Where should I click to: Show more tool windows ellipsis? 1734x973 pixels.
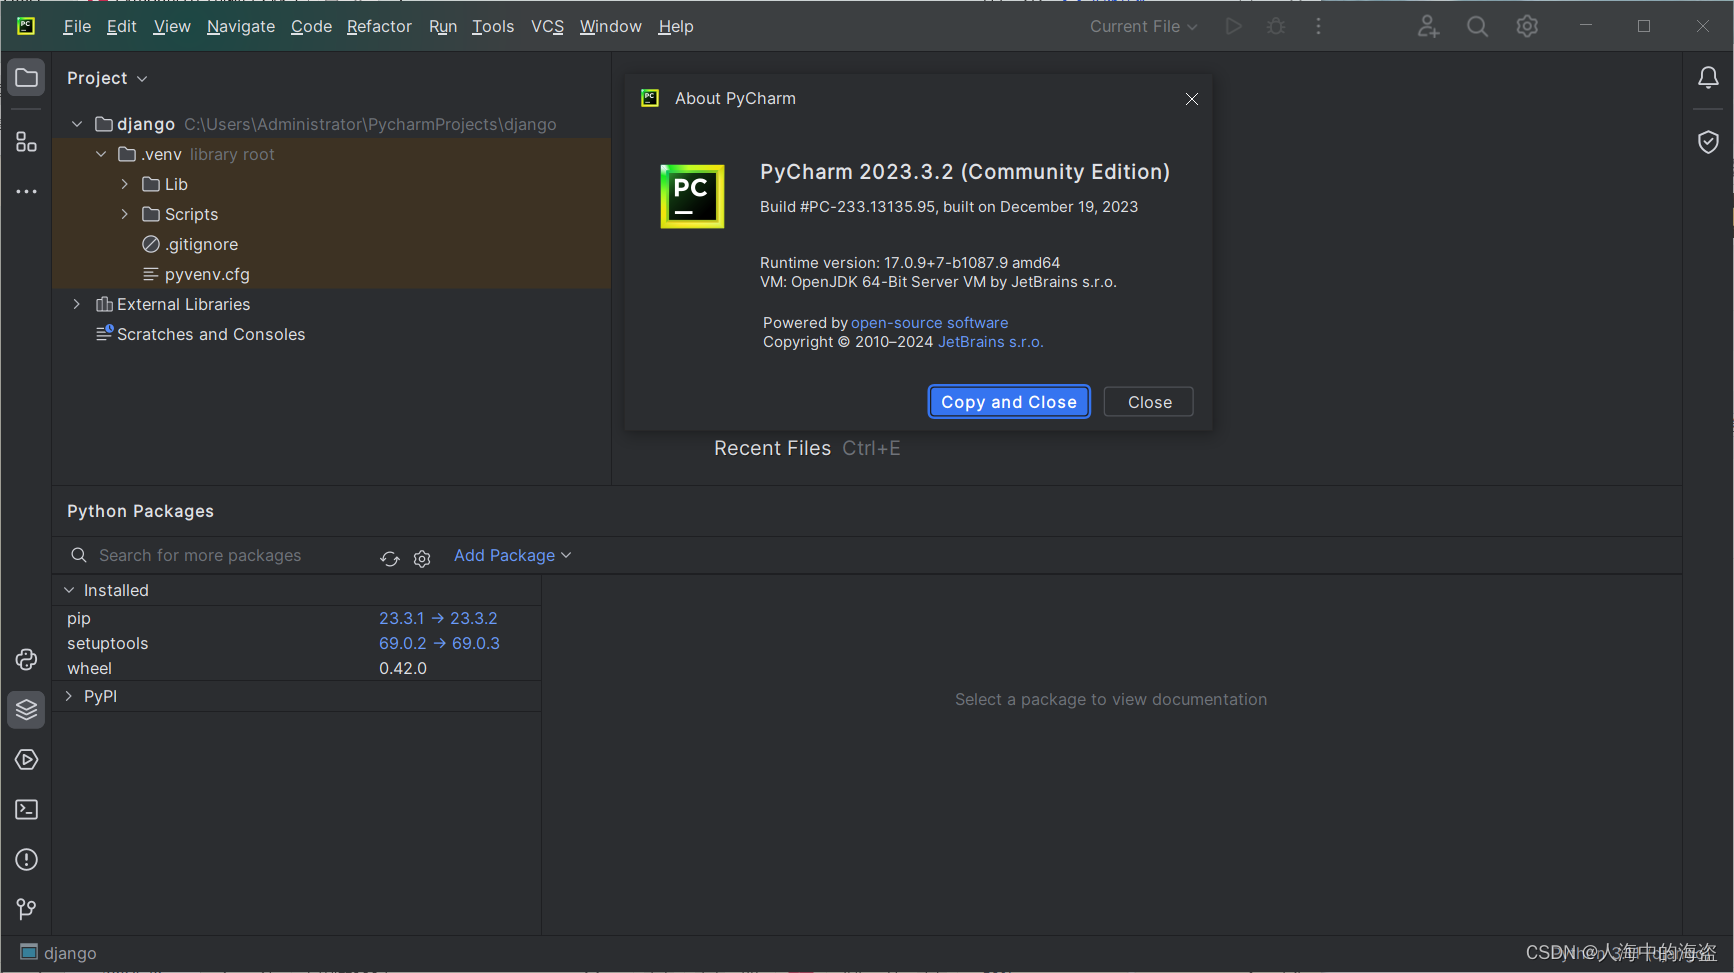pos(27,191)
